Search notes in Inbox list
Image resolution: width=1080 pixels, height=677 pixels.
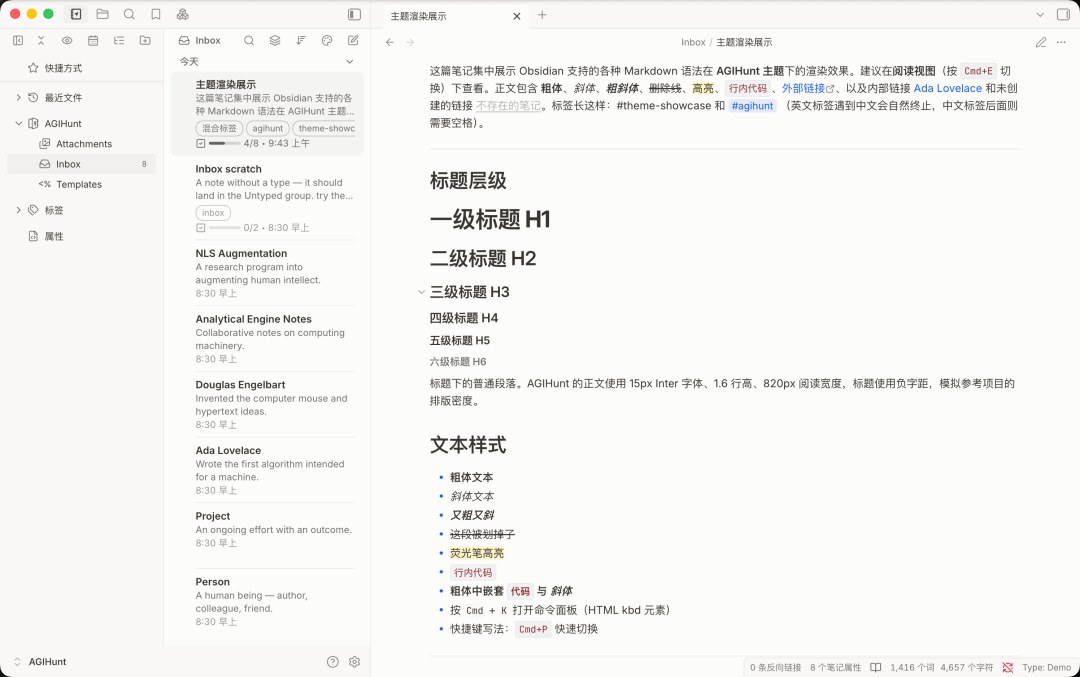249,41
